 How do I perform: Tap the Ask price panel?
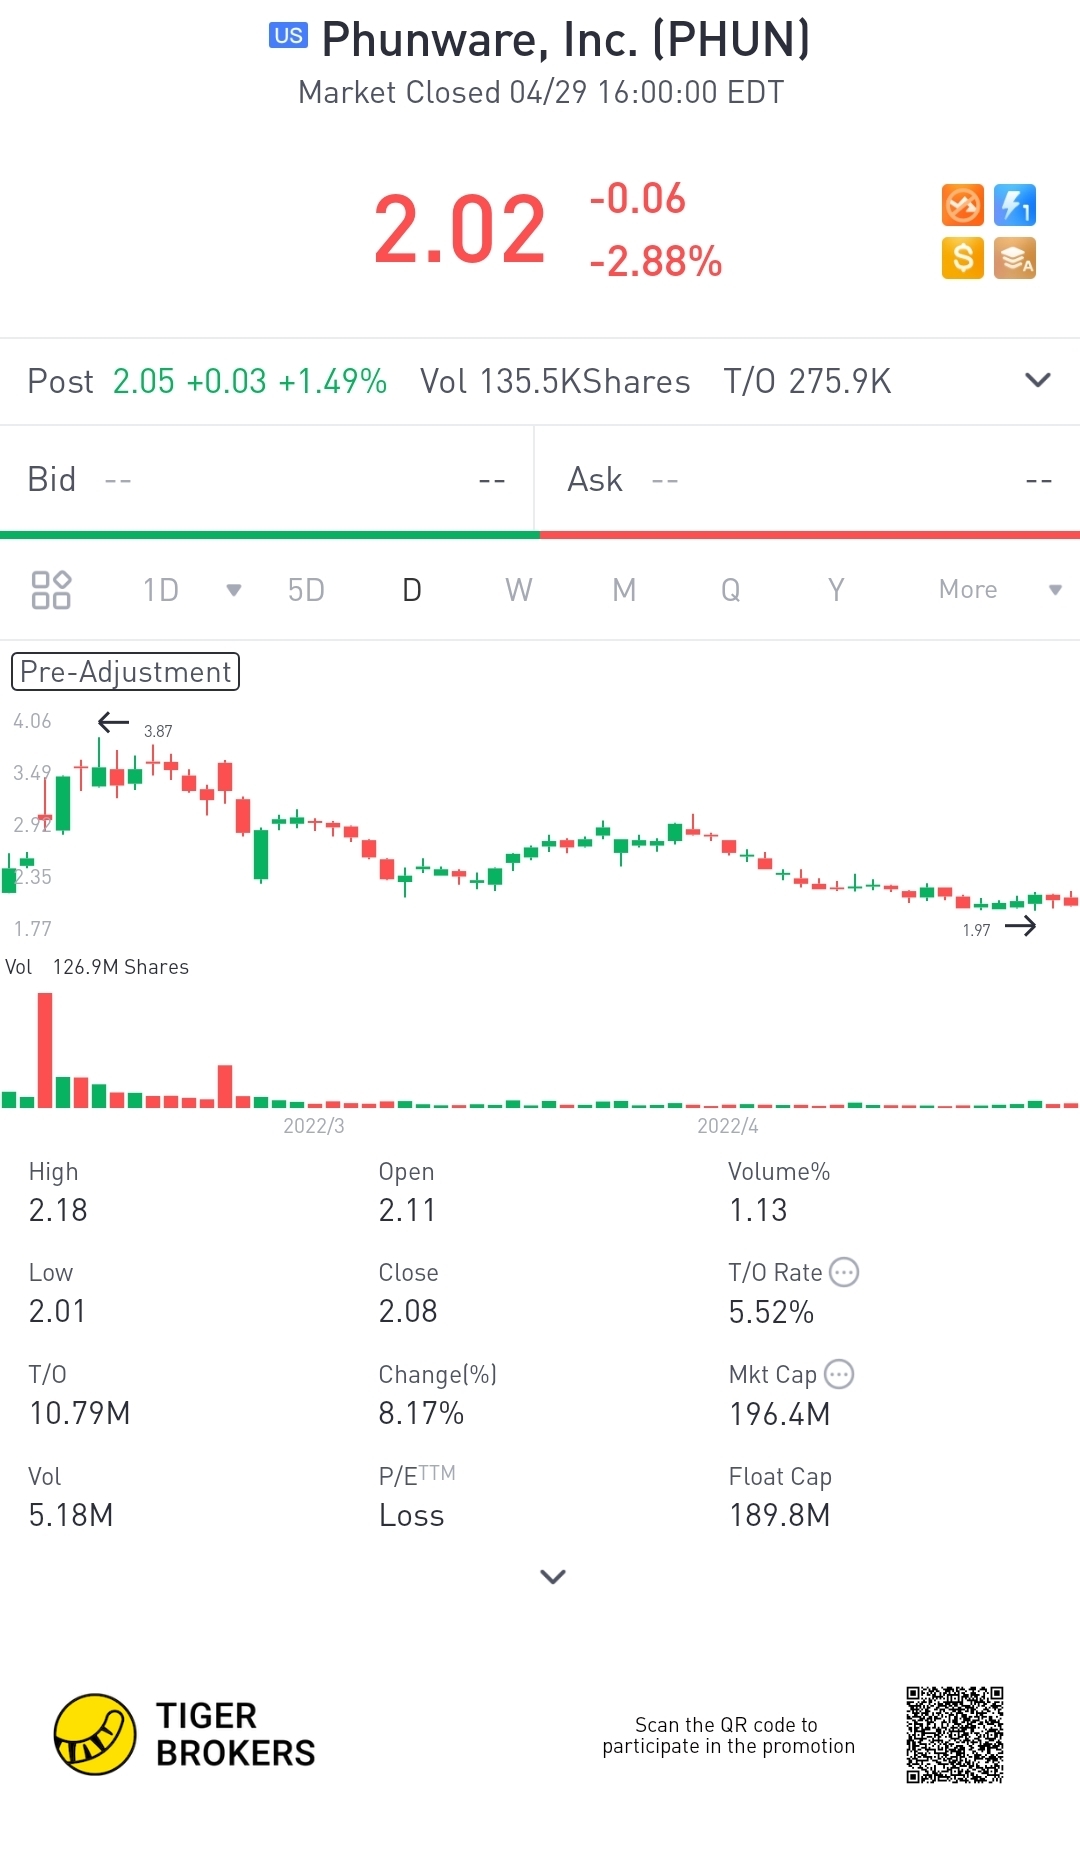pos(808,480)
